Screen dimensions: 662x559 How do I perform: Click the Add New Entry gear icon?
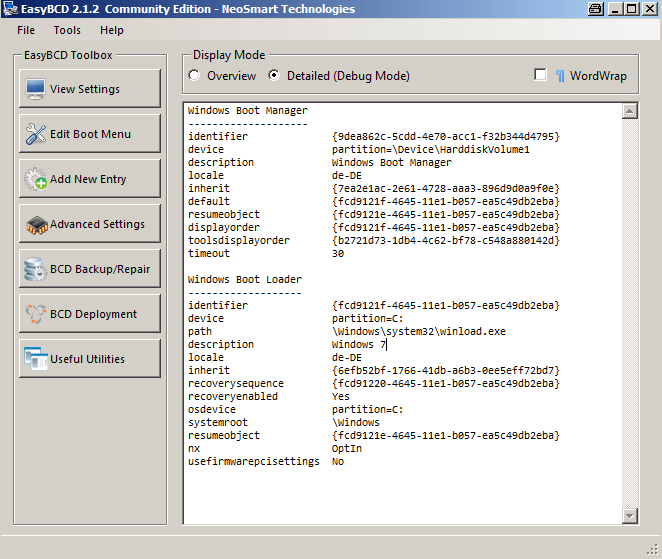click(35, 179)
